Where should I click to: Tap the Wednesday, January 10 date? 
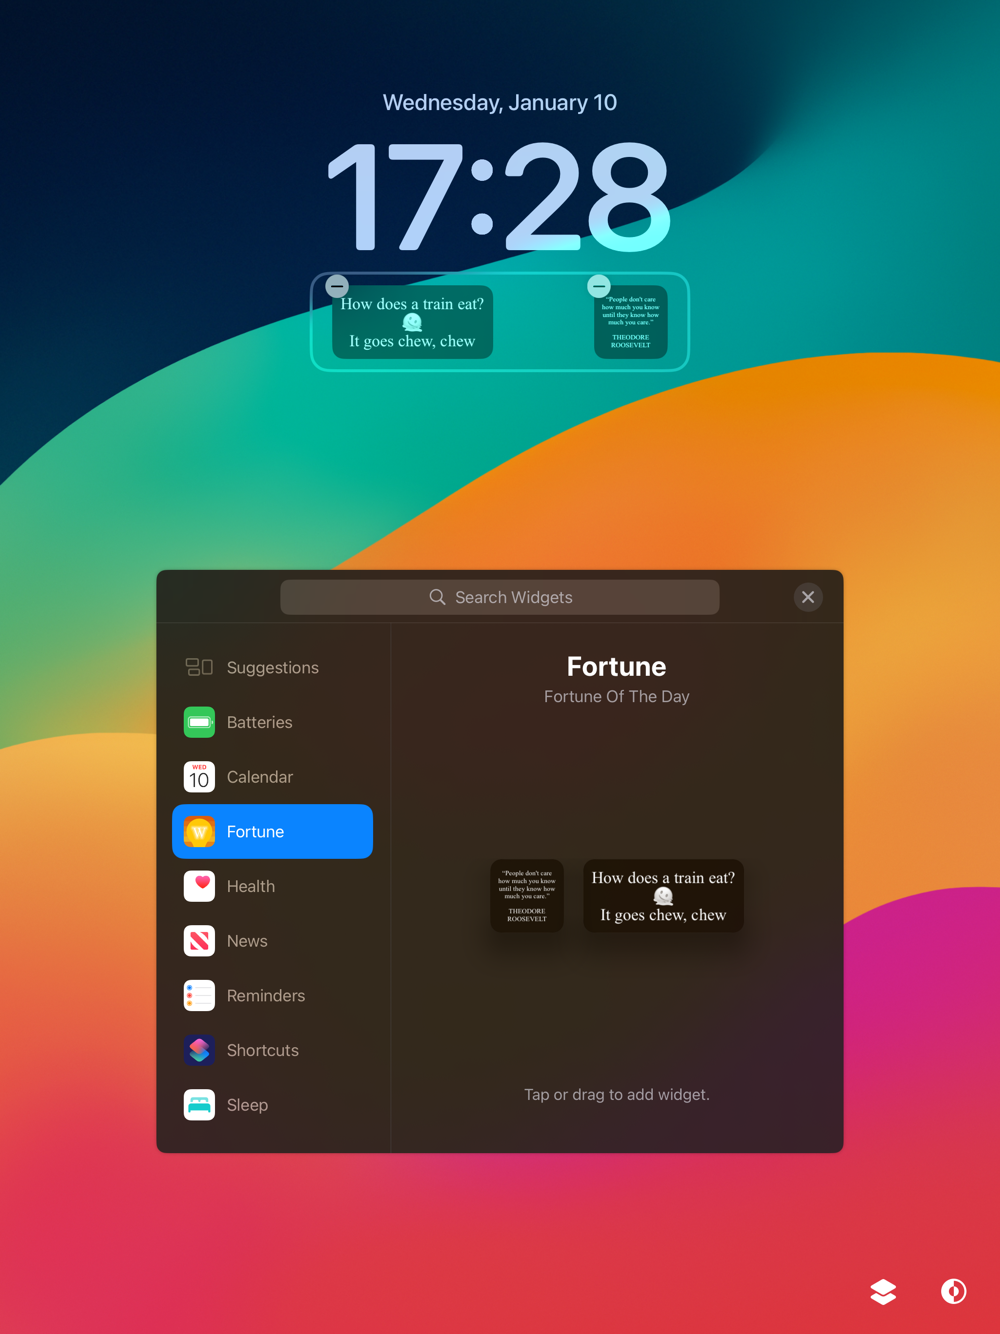point(500,102)
